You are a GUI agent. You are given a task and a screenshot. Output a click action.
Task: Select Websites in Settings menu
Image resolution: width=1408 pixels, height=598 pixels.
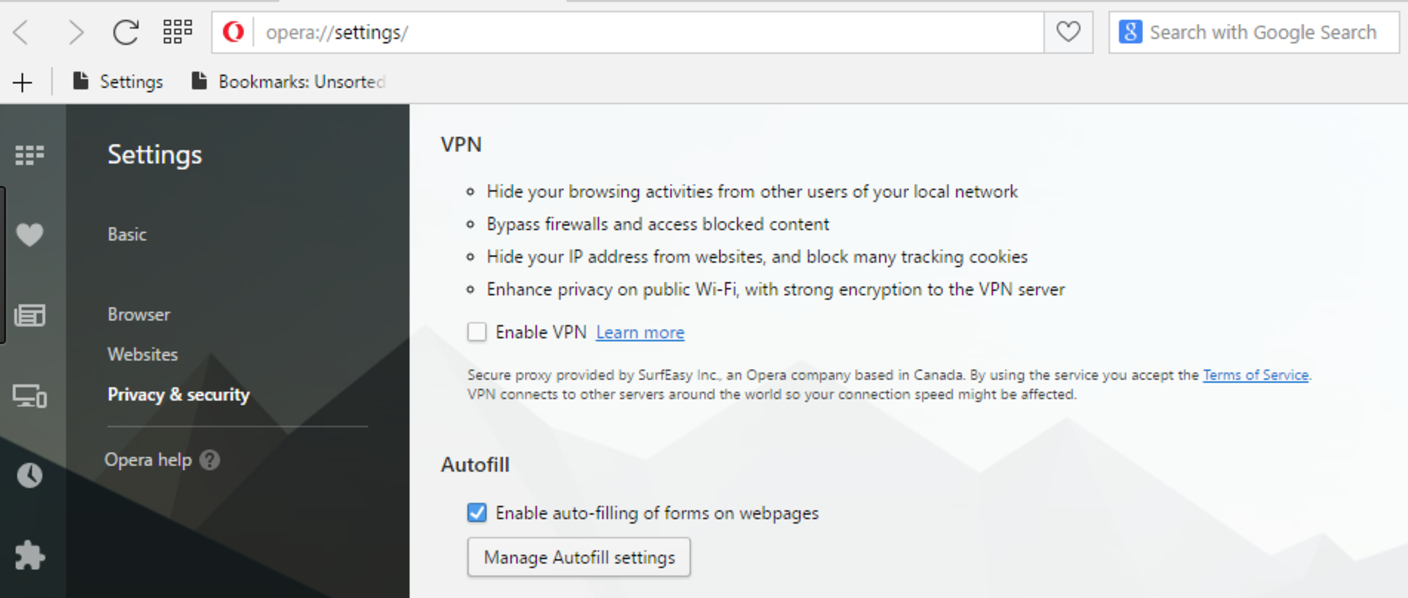click(143, 354)
